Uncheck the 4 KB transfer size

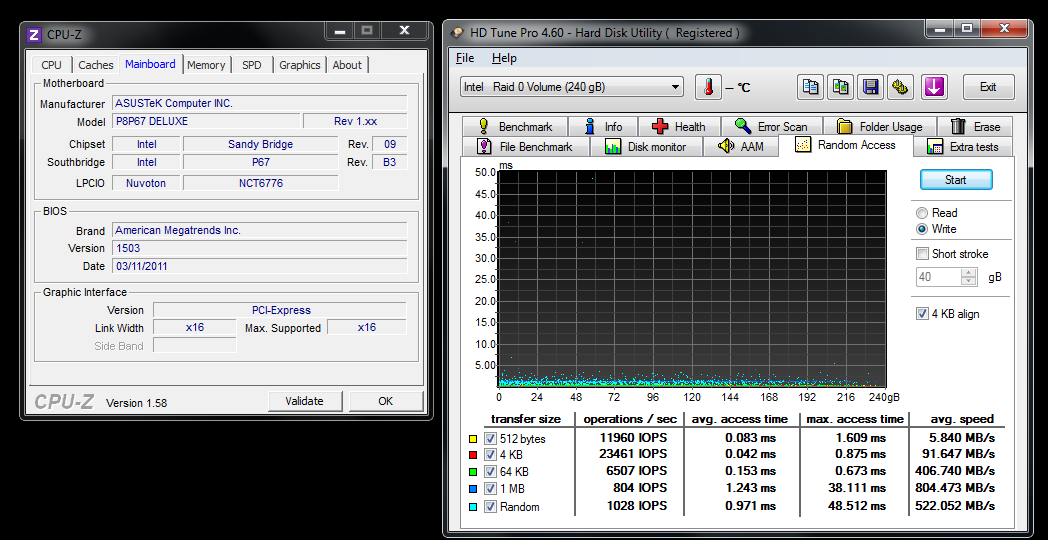pyautogui.click(x=491, y=455)
